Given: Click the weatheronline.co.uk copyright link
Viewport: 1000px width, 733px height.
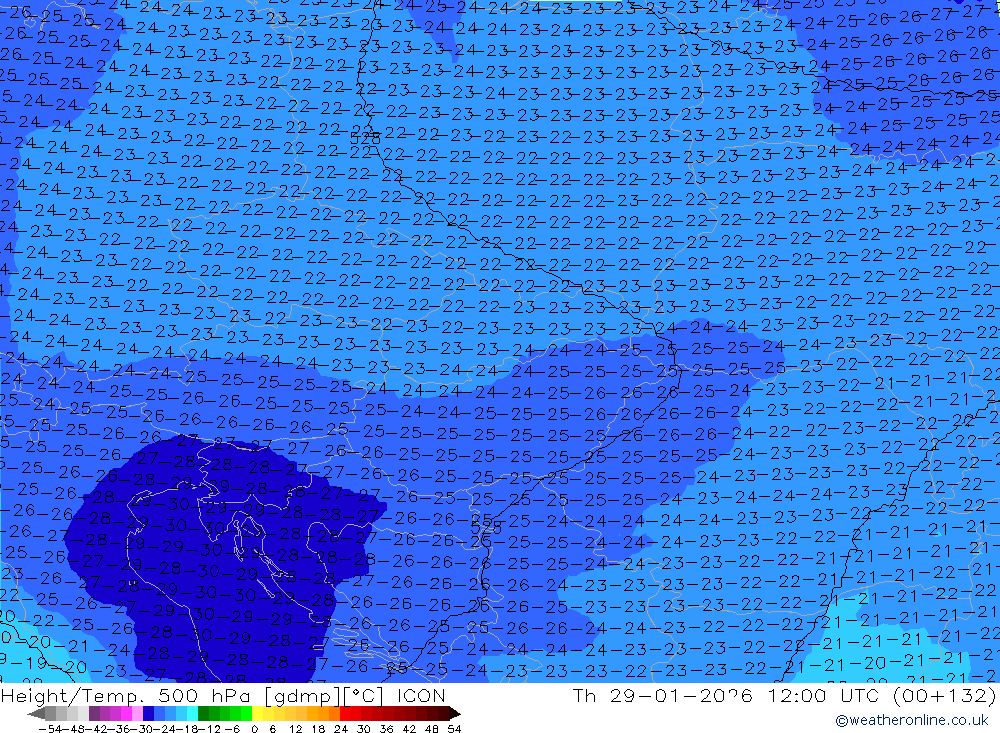Looking at the screenshot, I should tap(912, 720).
